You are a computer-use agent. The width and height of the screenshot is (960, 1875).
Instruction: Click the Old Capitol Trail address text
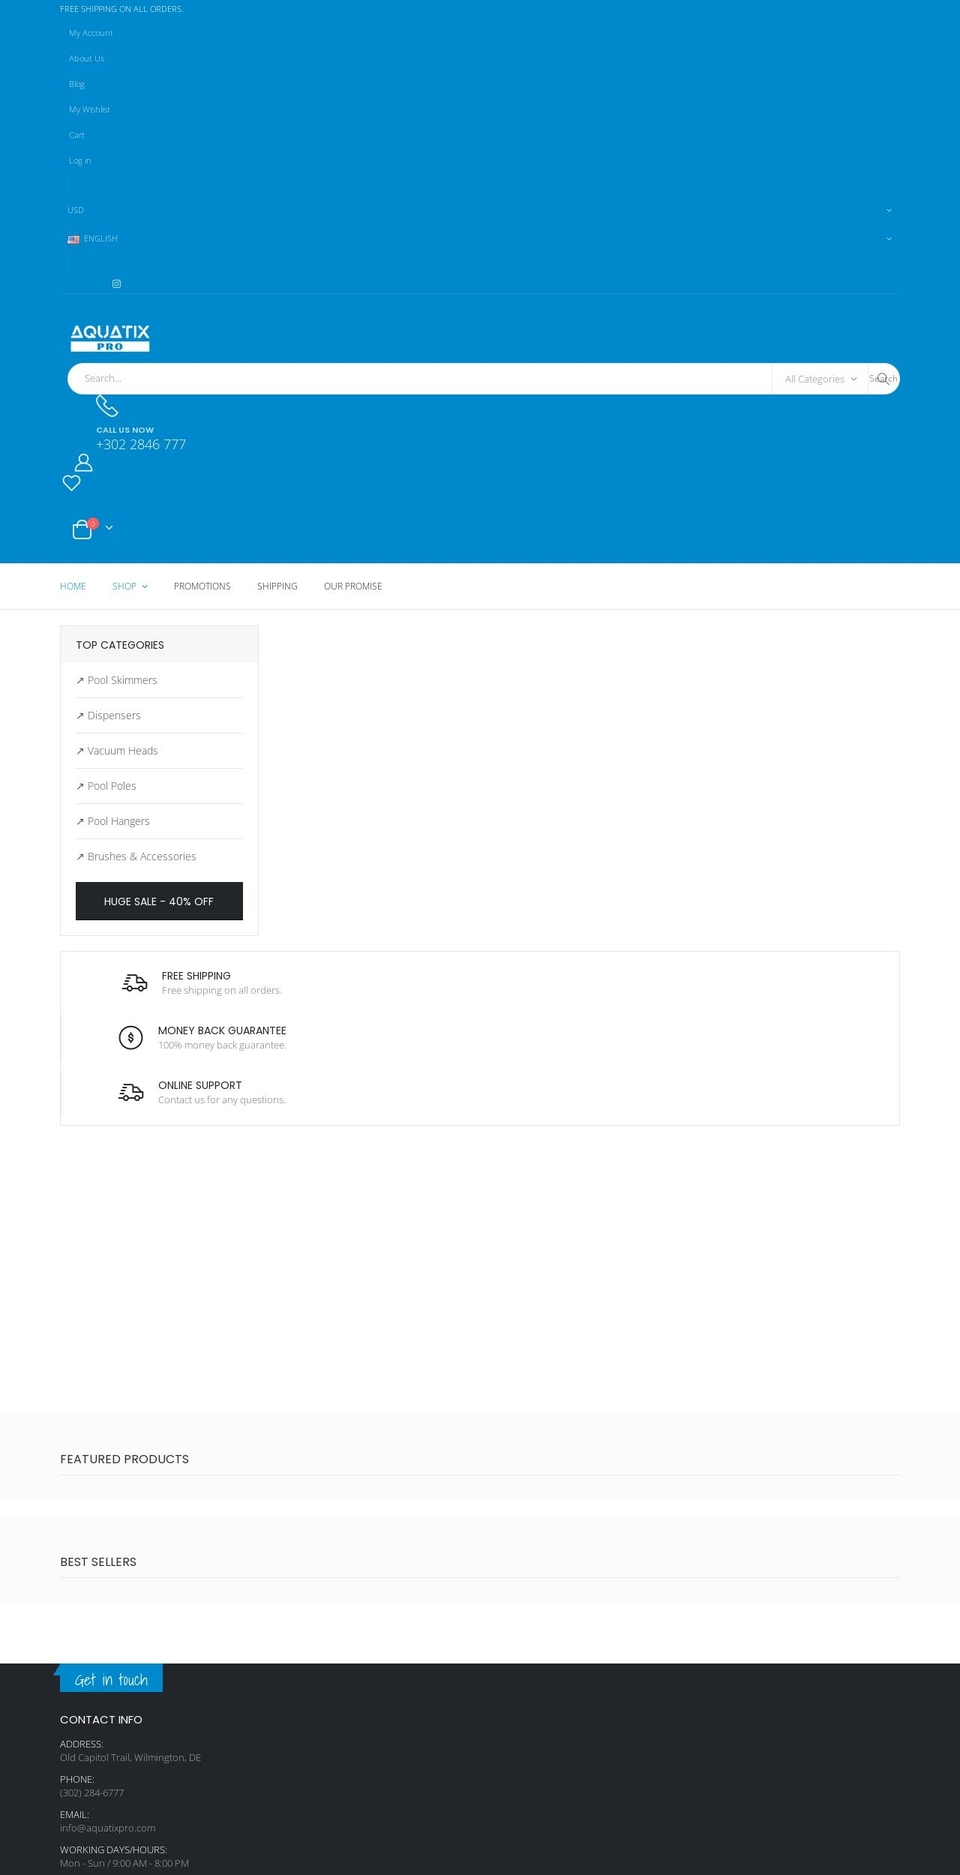pyautogui.click(x=130, y=1758)
